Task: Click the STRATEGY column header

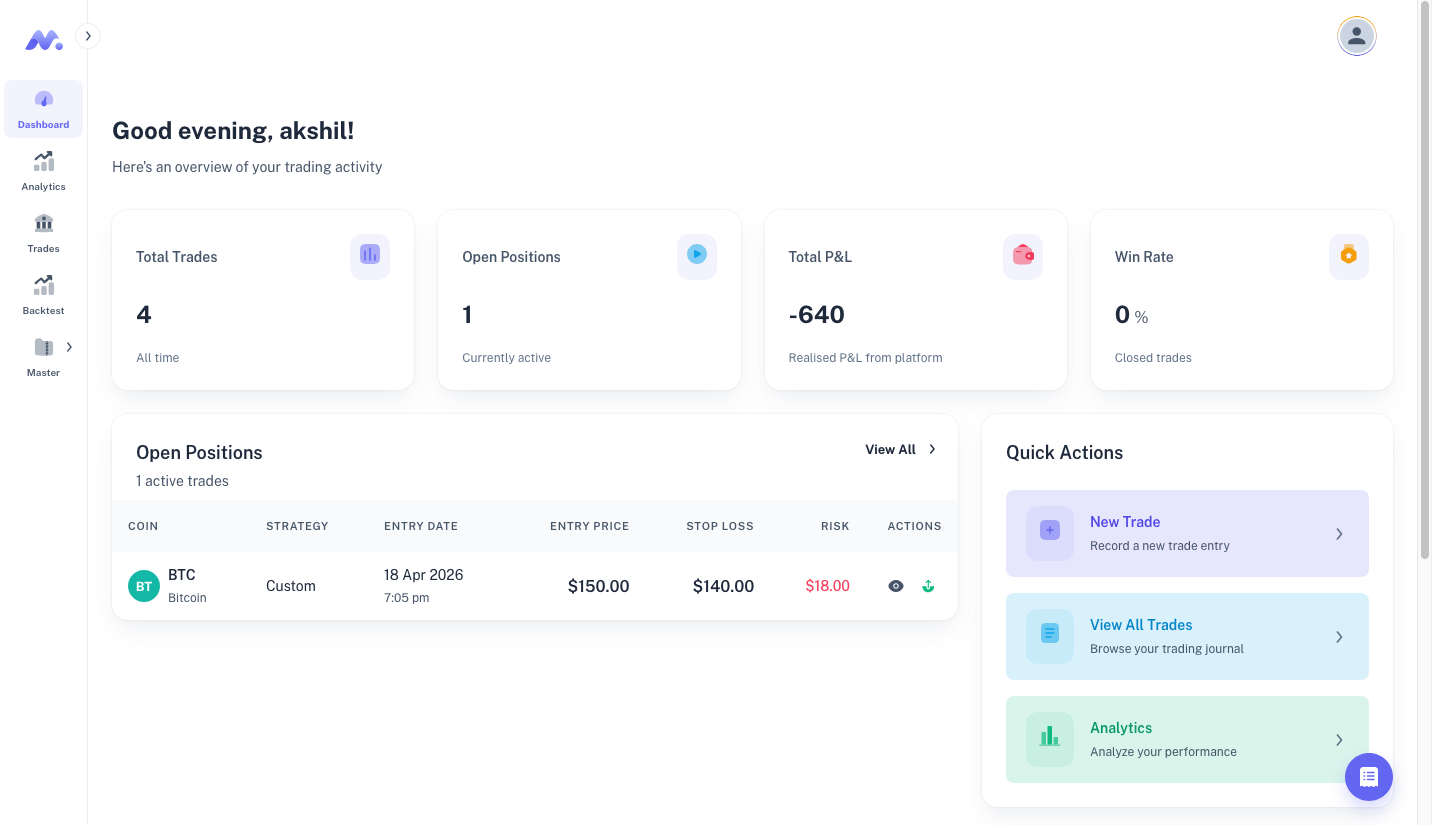Action: (297, 526)
